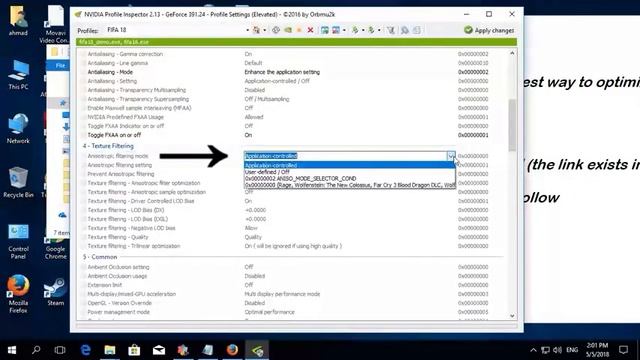The image size is (640, 360).
Task: Expand the export profiles dropdown arrow
Action: [x=363, y=30]
